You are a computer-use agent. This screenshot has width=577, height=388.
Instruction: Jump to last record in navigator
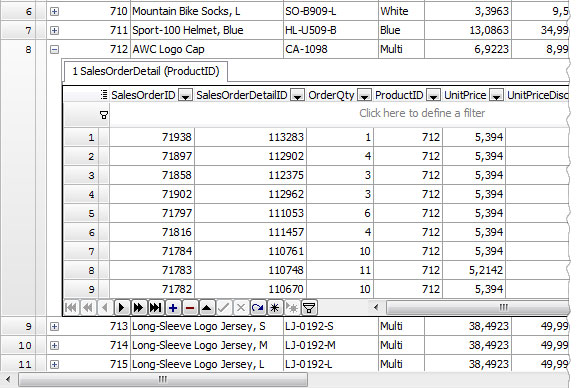[x=156, y=307]
